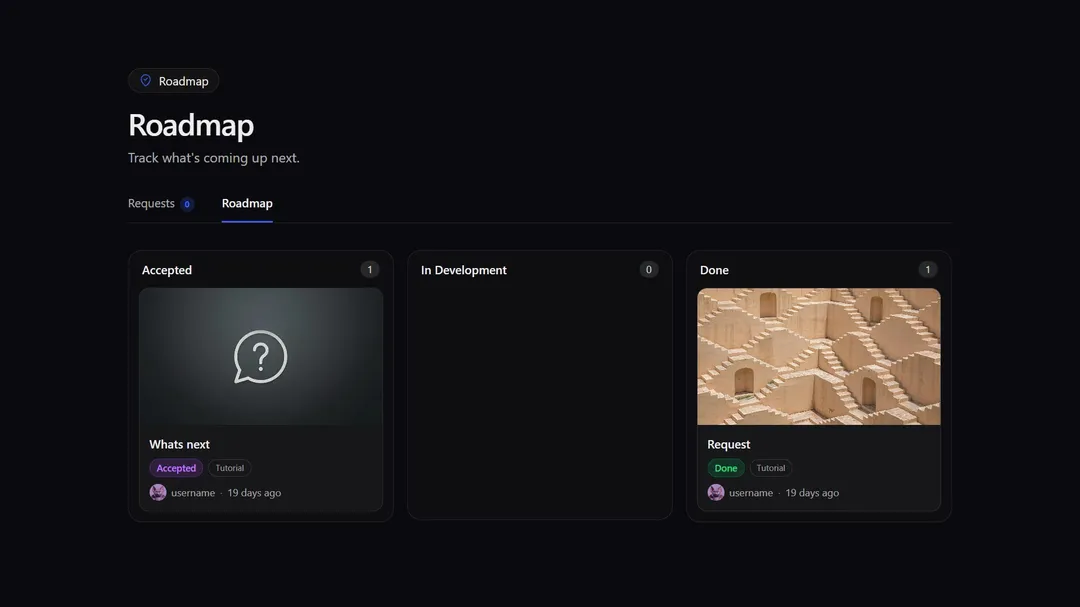Click the Done column count 1
The image size is (1080, 607).
tap(928, 269)
